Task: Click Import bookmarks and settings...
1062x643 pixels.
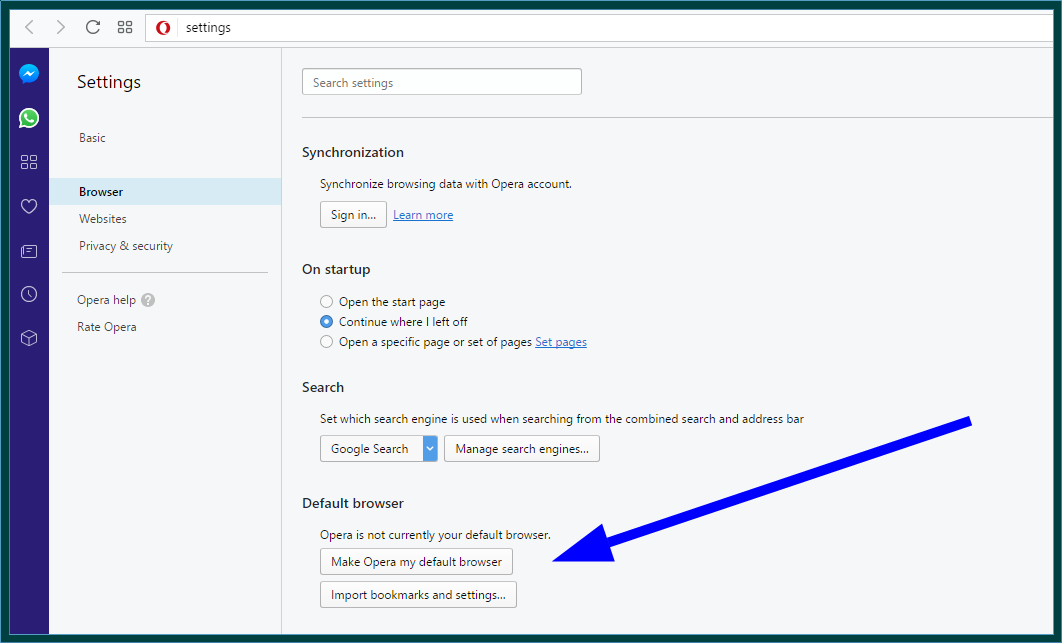Action: pyautogui.click(x=419, y=595)
